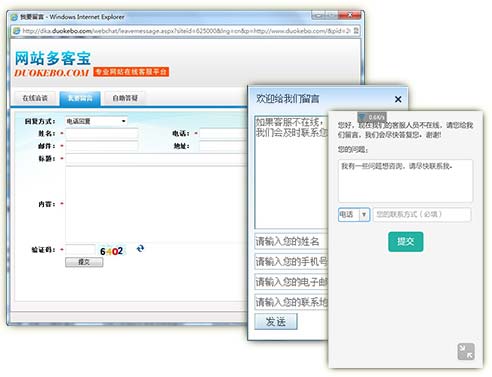Viewport: 492px width, 377px height.
Task: Switch to the 在线会谈 tab
Action: tap(35, 98)
